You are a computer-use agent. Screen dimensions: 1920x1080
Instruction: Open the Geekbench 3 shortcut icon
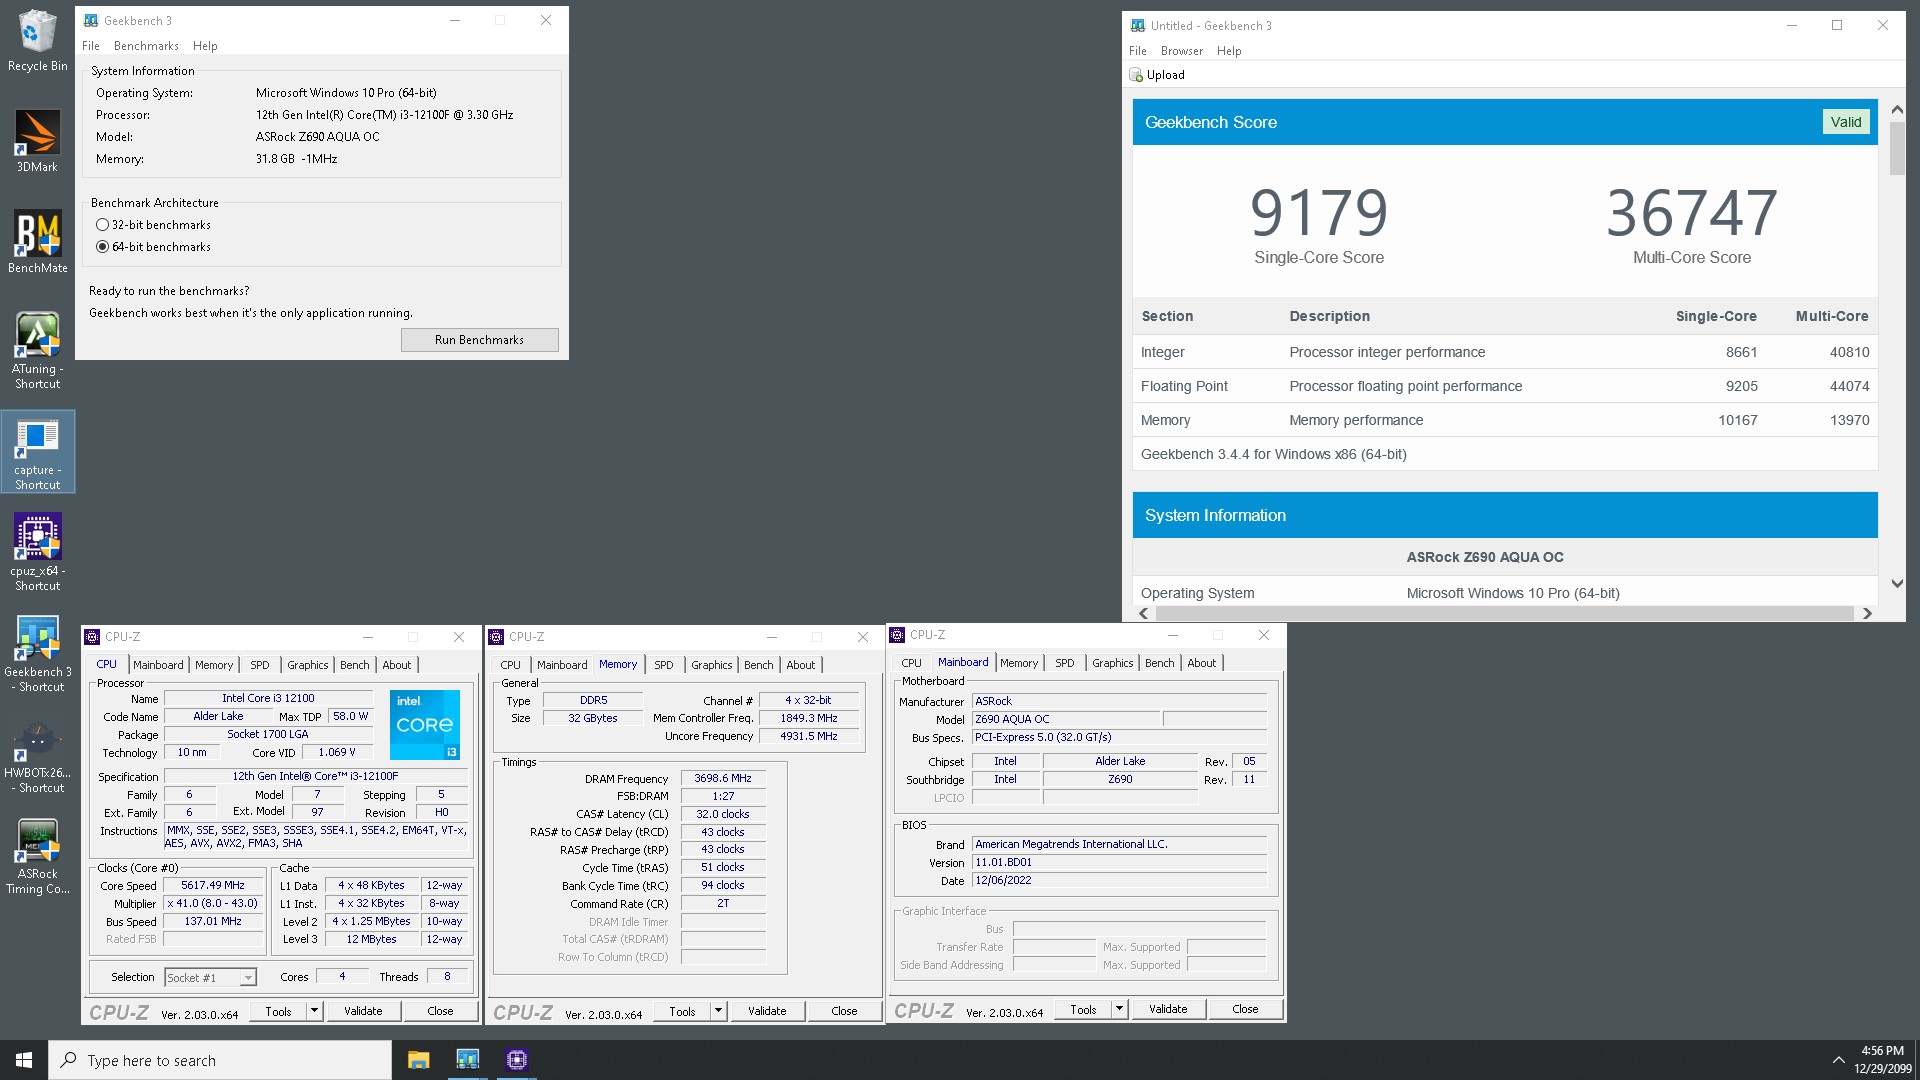tap(37, 654)
